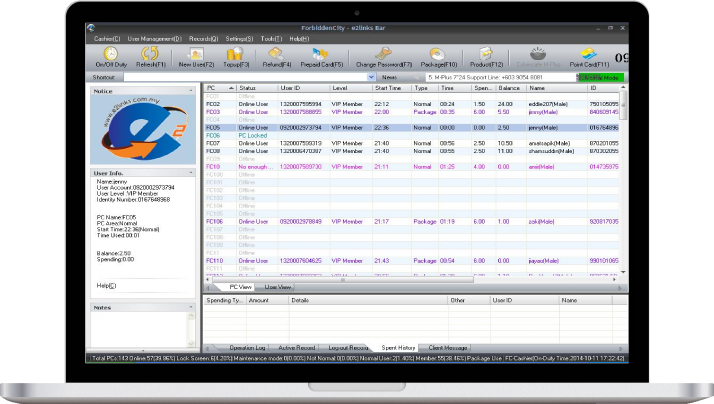Click the On/Off Duty toolbar icon
The height and width of the screenshot is (404, 714).
pos(110,56)
